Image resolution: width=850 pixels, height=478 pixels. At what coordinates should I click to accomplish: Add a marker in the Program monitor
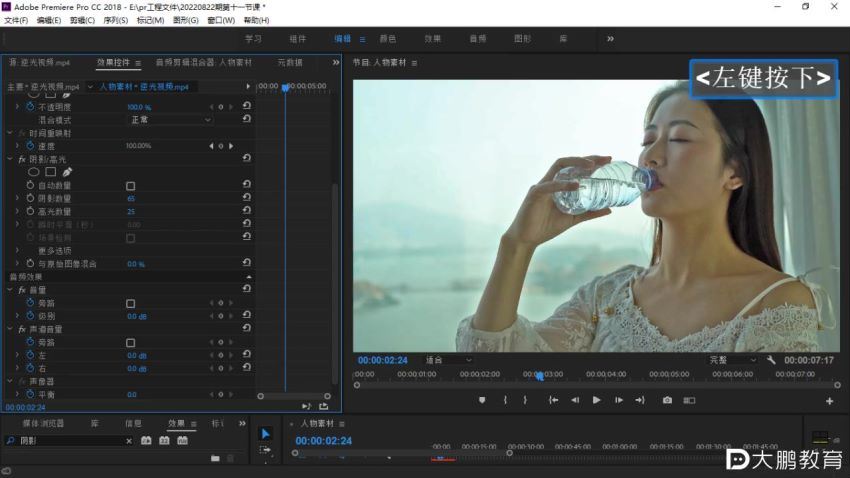click(x=481, y=400)
